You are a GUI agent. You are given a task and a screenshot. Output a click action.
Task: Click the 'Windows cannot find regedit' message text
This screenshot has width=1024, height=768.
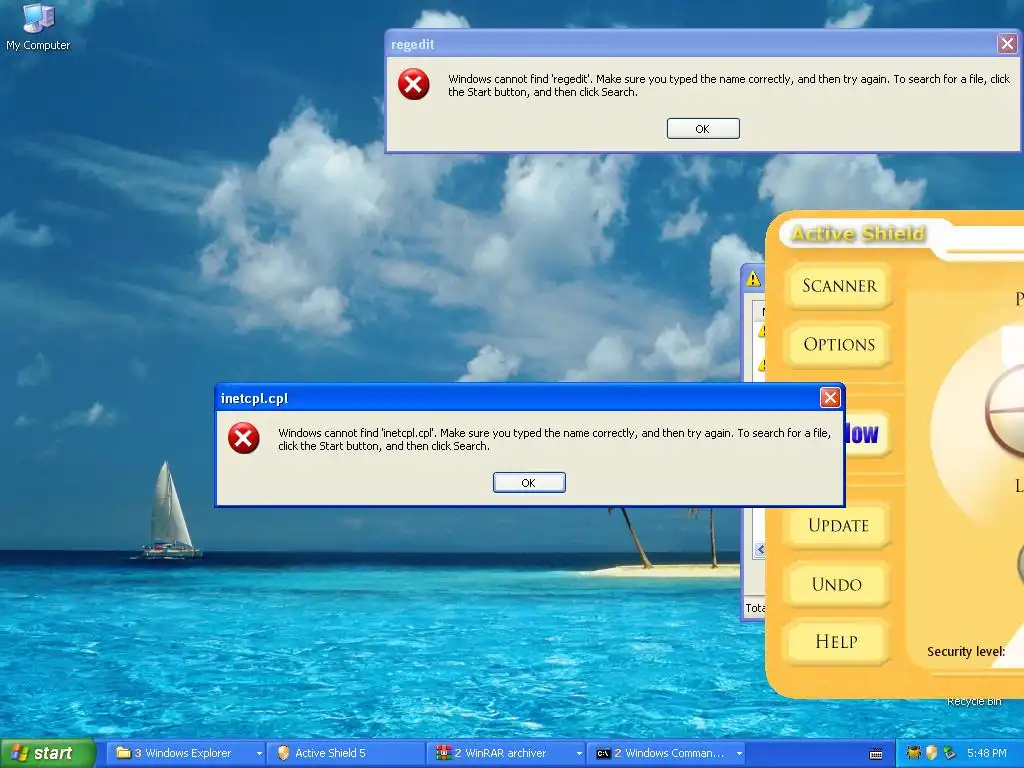tap(729, 86)
